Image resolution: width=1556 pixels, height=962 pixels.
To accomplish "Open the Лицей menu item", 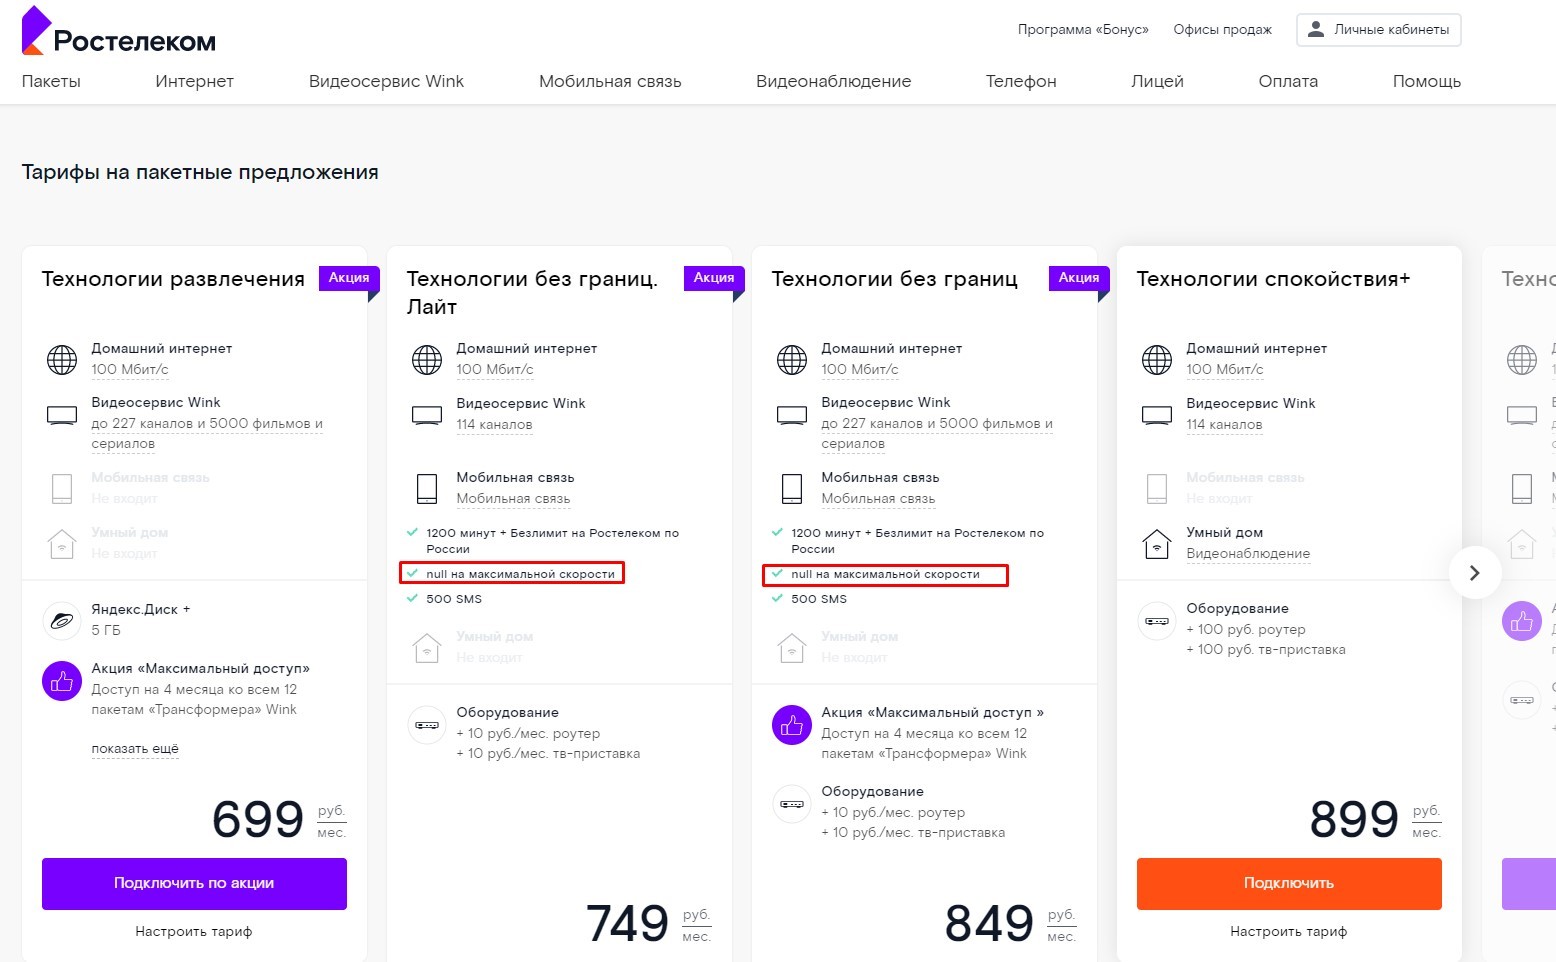I will point(1157,81).
